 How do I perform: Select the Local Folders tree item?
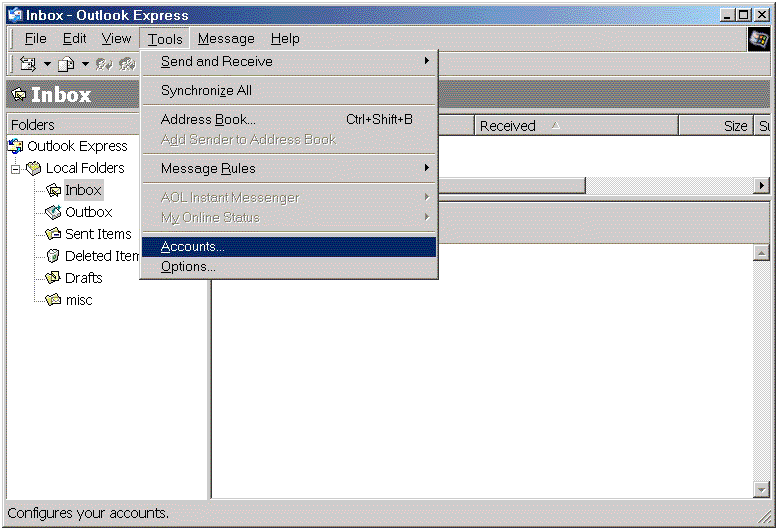(x=85, y=168)
